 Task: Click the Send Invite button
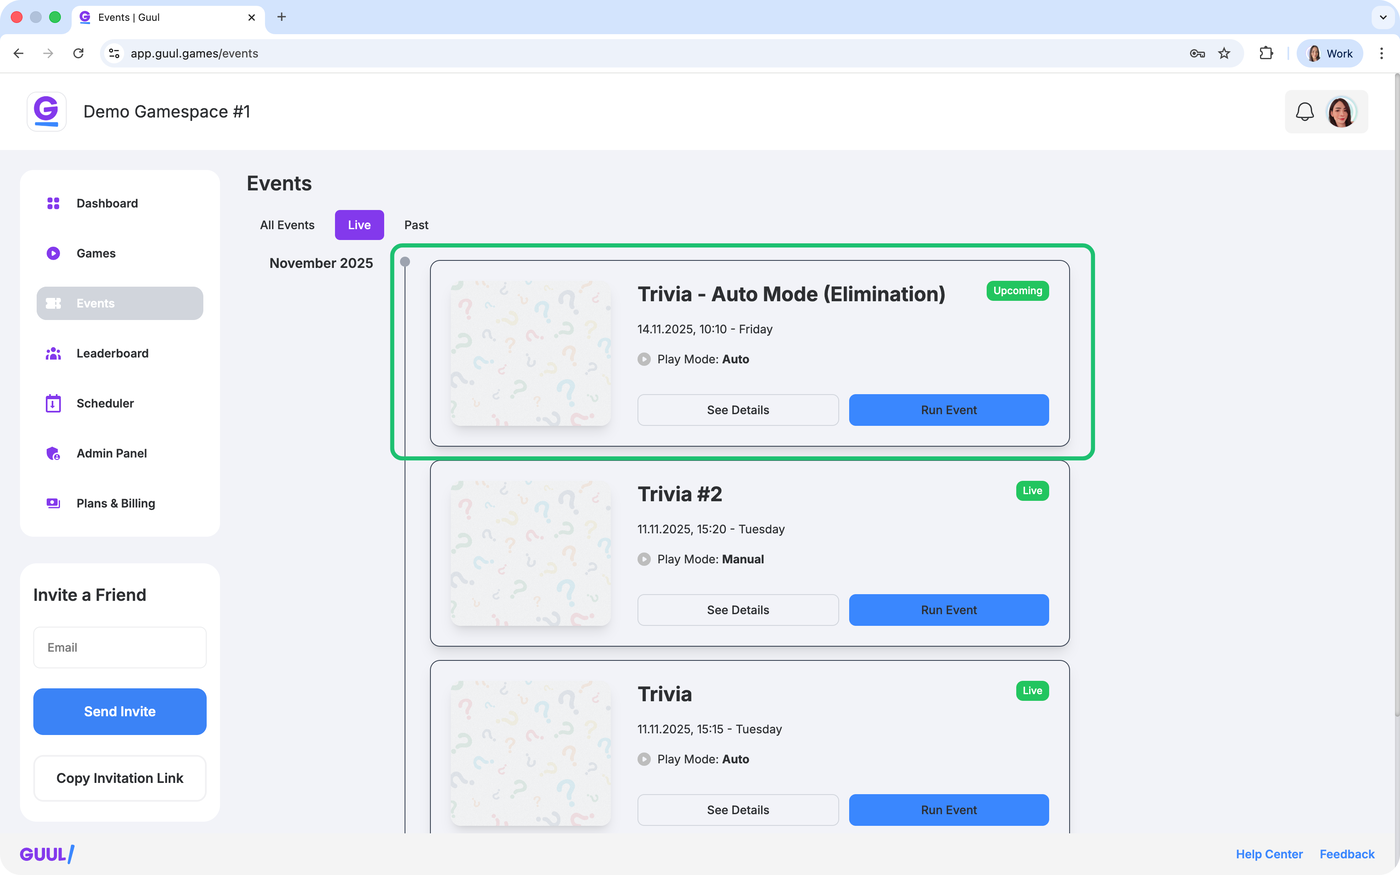[x=120, y=711]
